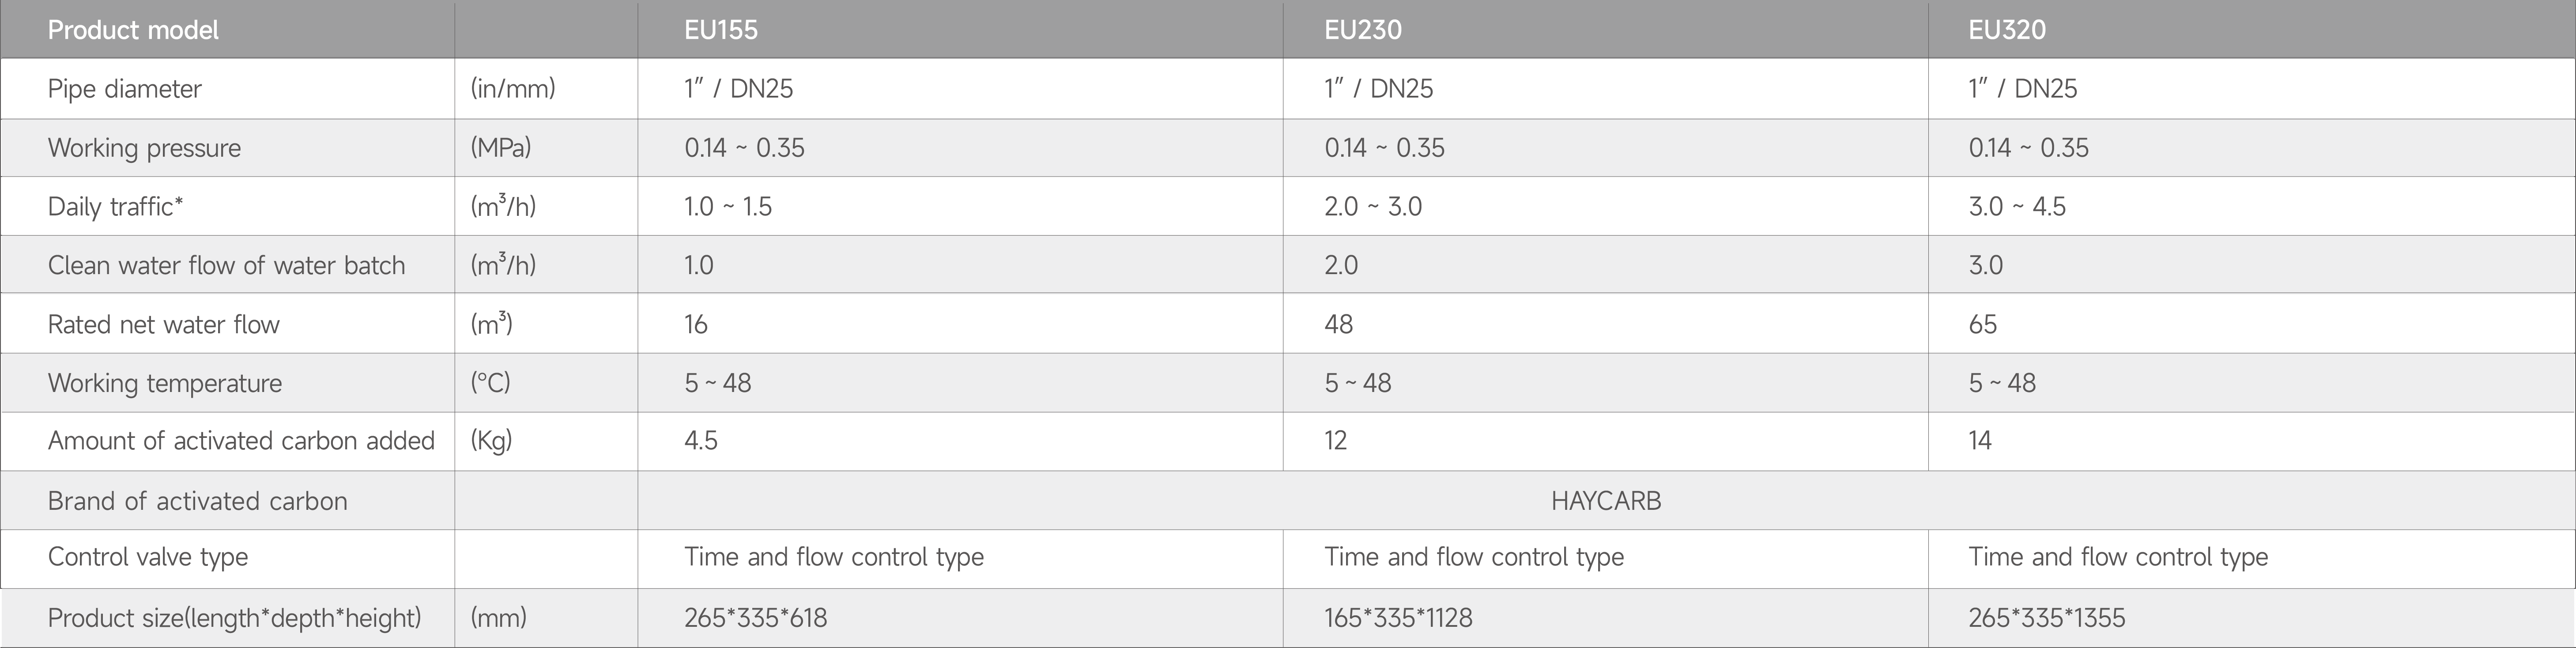Screen dimensions: 2576x648
Task: Click the Control valve type label
Action: tap(148, 557)
